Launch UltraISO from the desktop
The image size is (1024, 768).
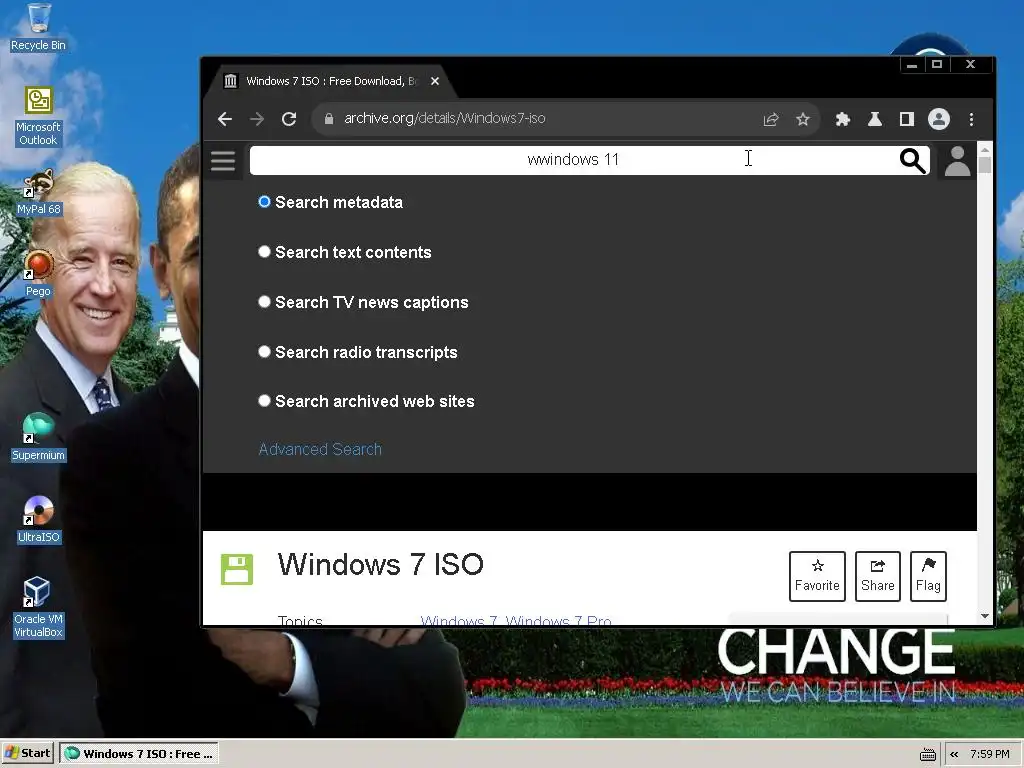pyautogui.click(x=38, y=520)
